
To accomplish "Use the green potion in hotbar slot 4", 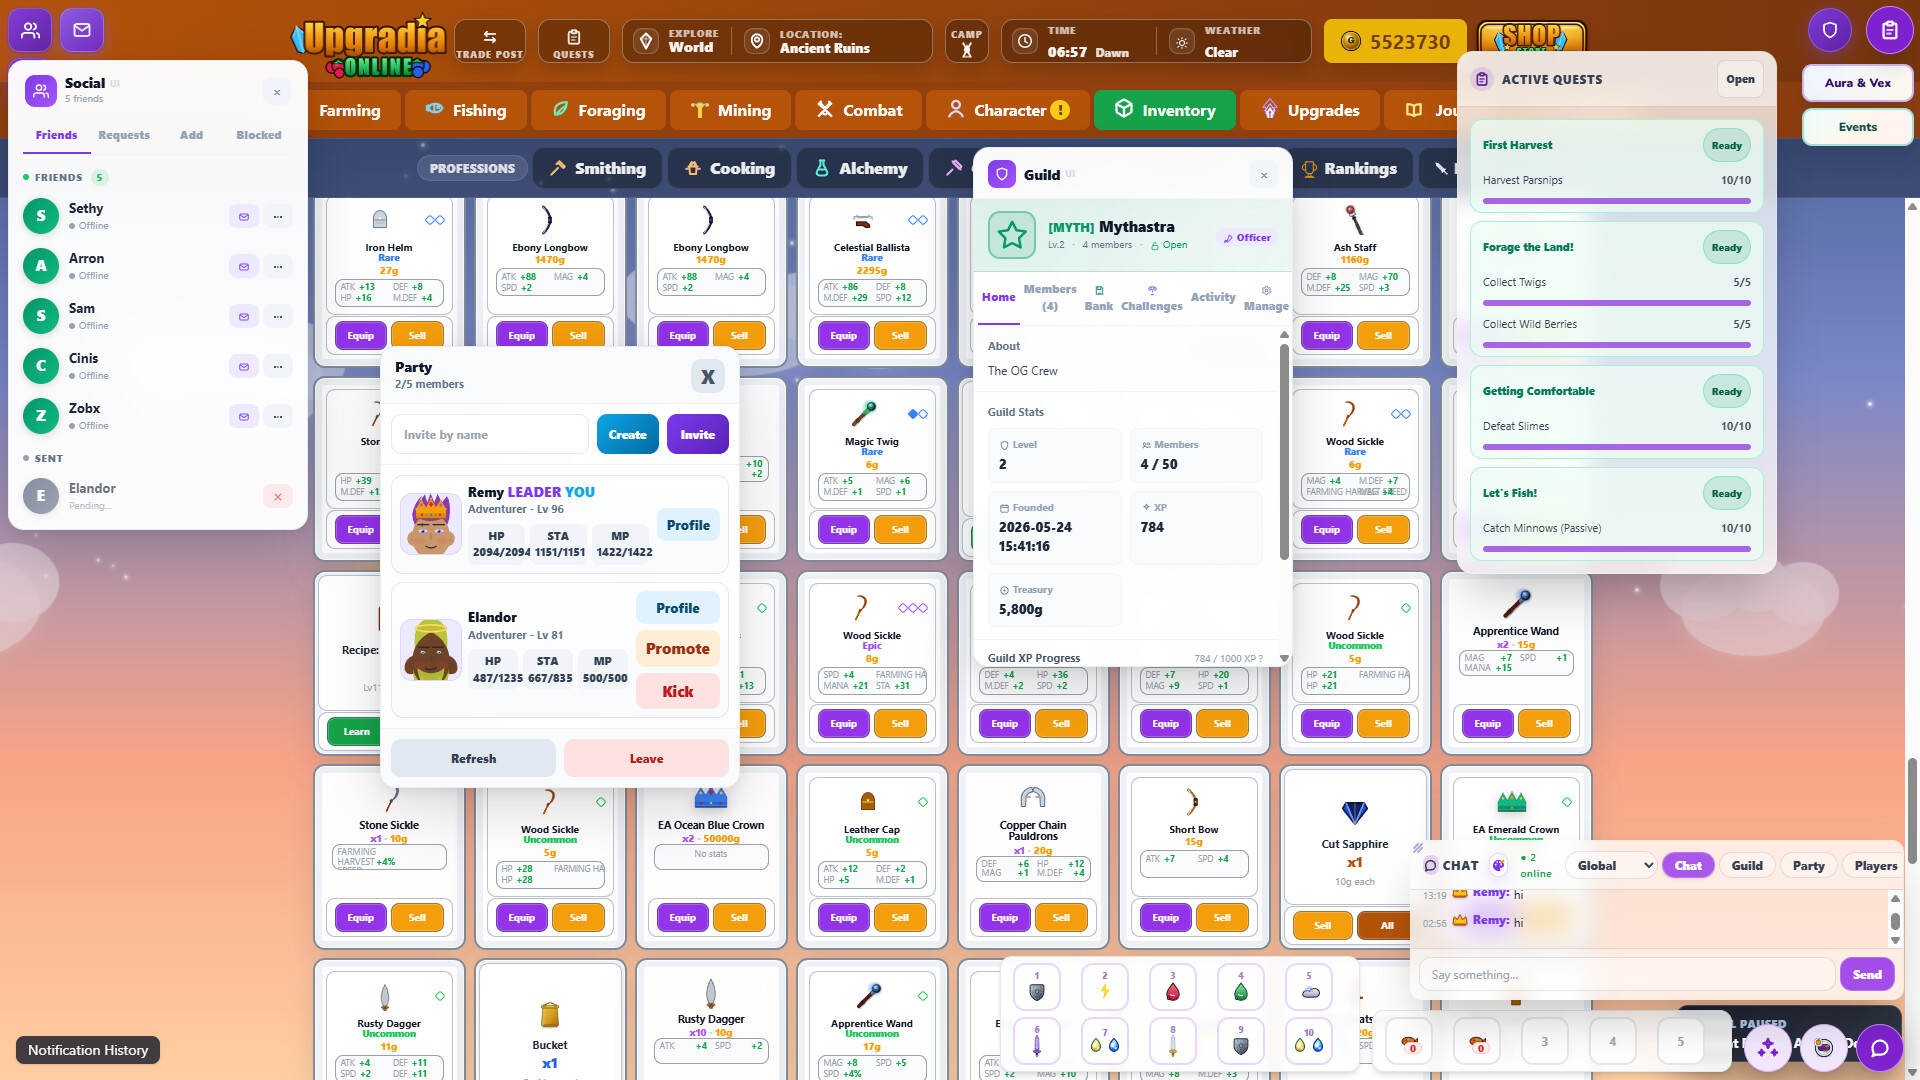I will (1241, 986).
